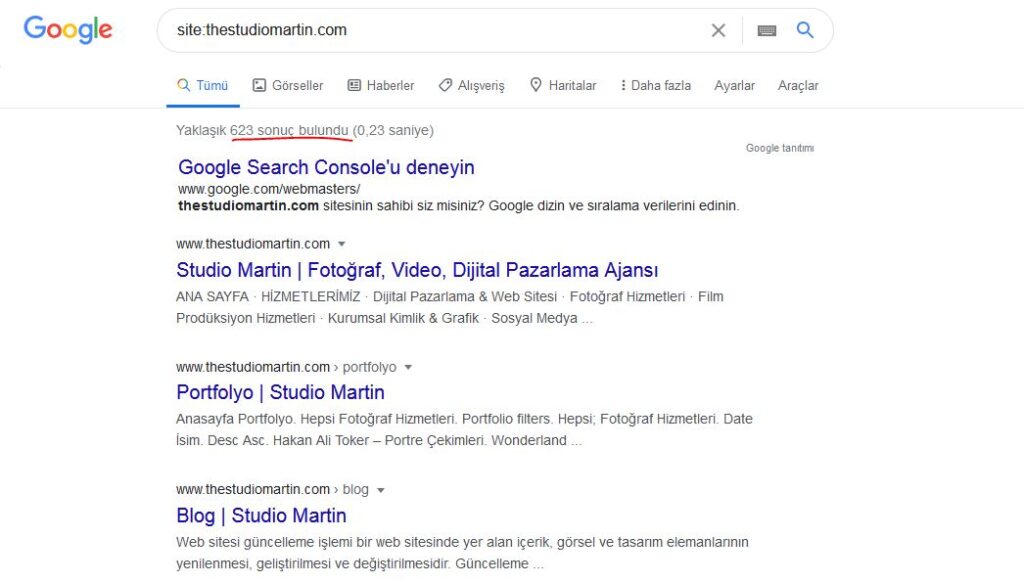Click the Haberler news icon
This screenshot has width=1024, height=583.
coord(354,86)
